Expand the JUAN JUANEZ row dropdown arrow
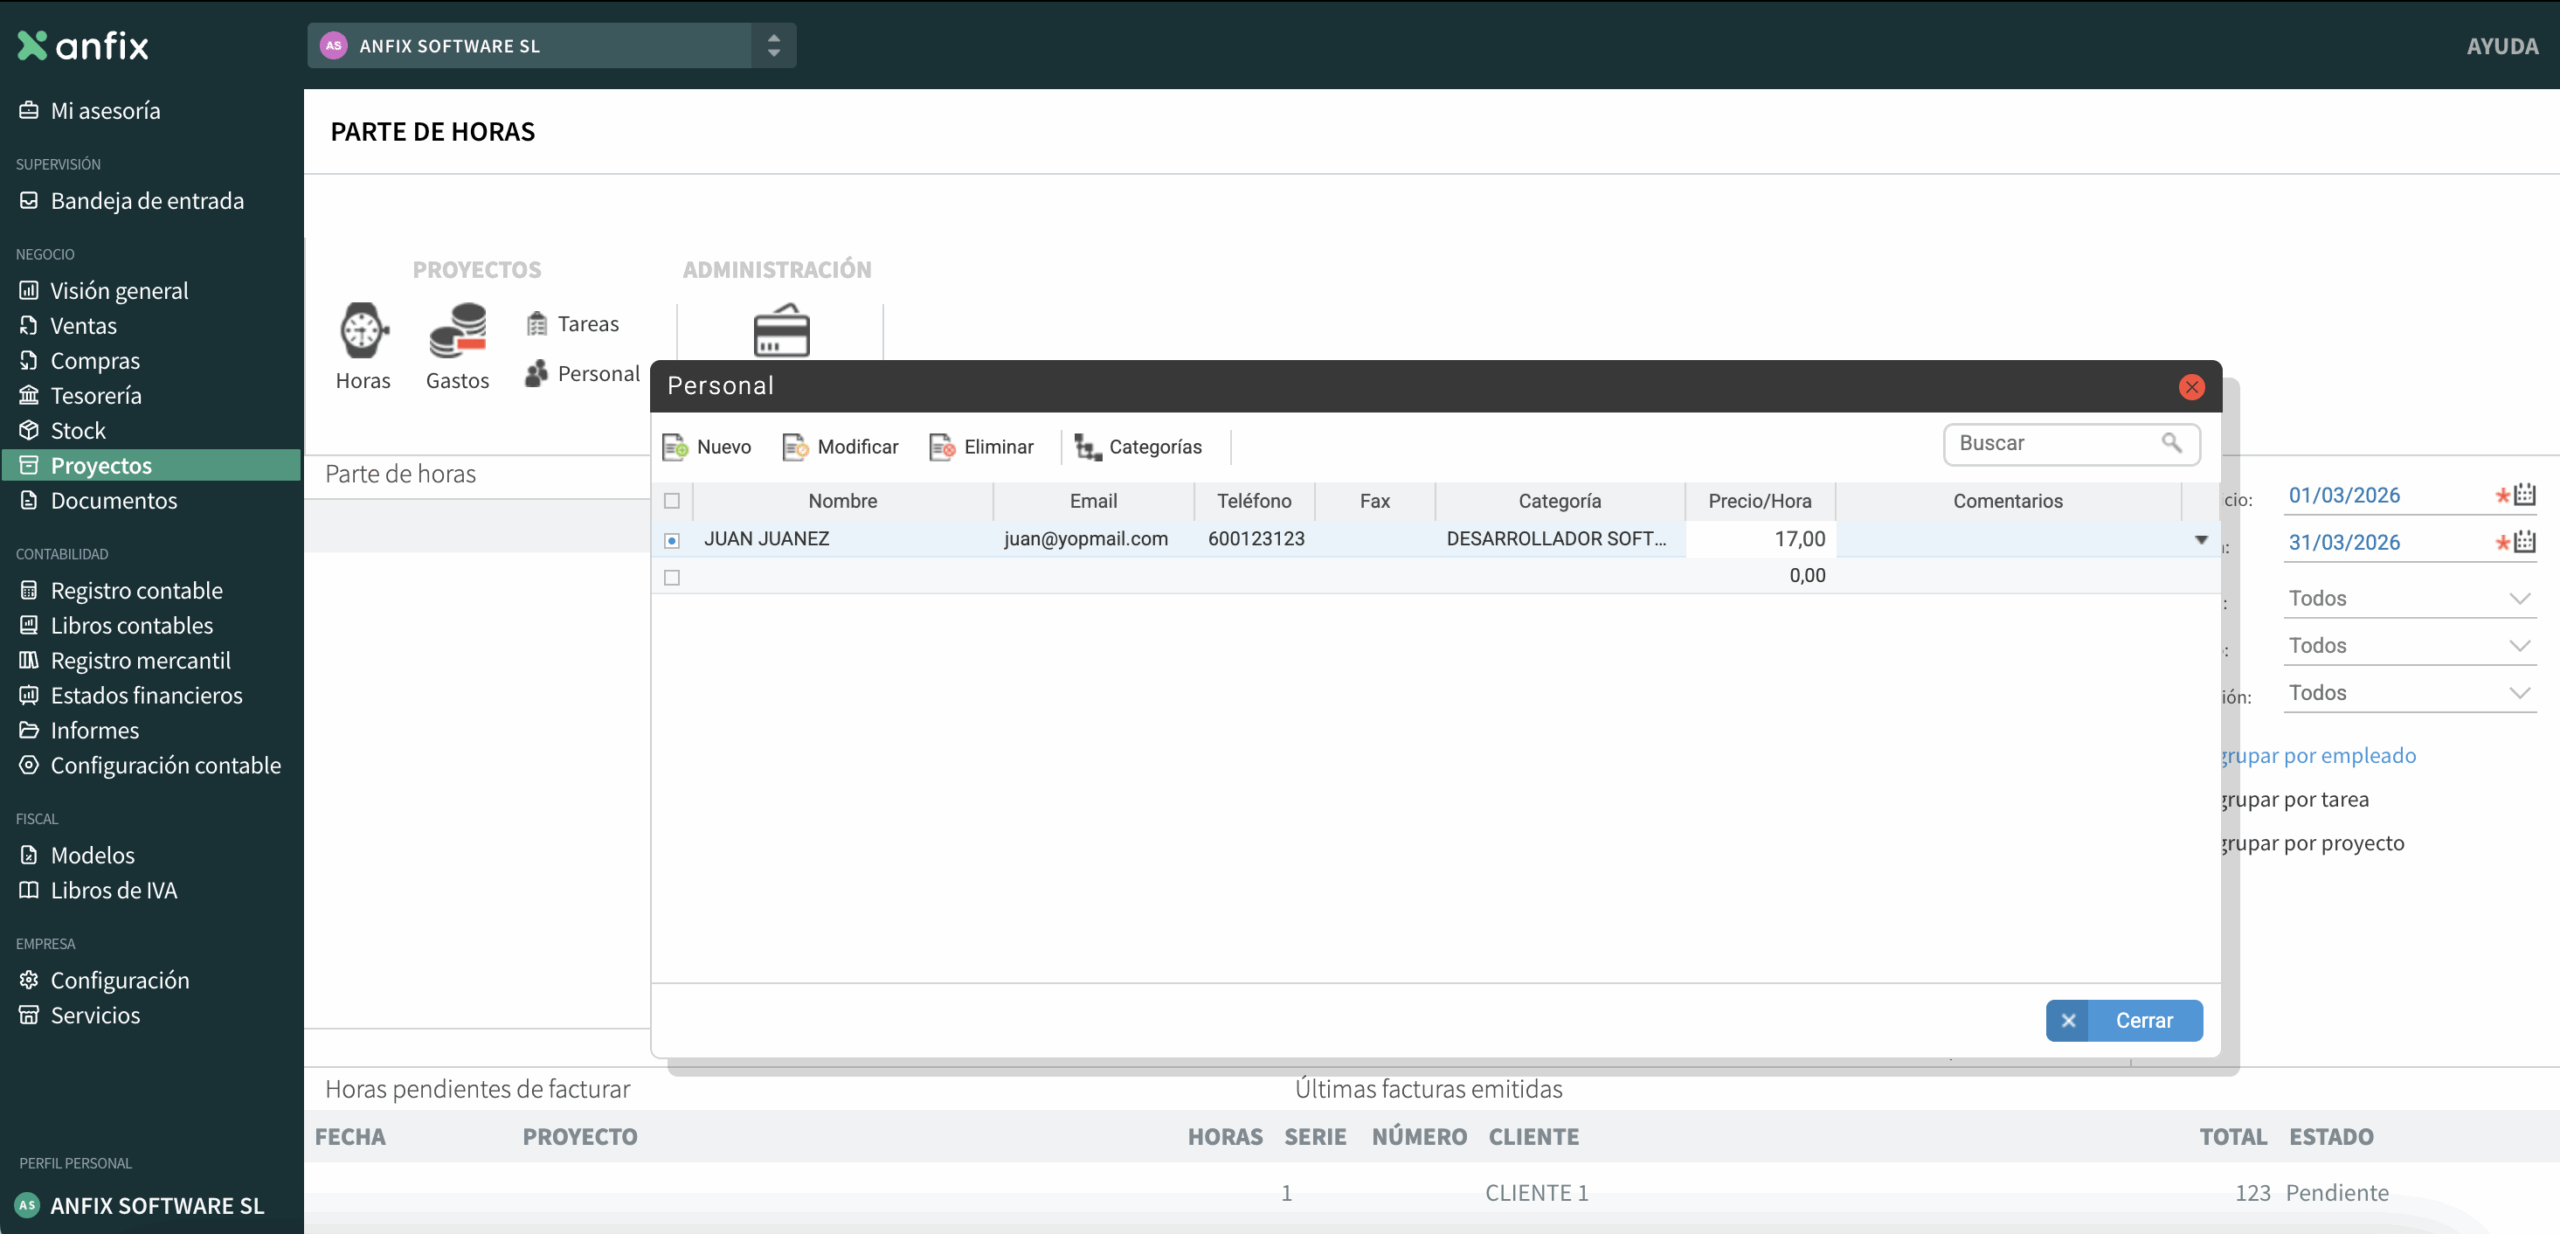The height and width of the screenshot is (1234, 2560). pos(2201,539)
